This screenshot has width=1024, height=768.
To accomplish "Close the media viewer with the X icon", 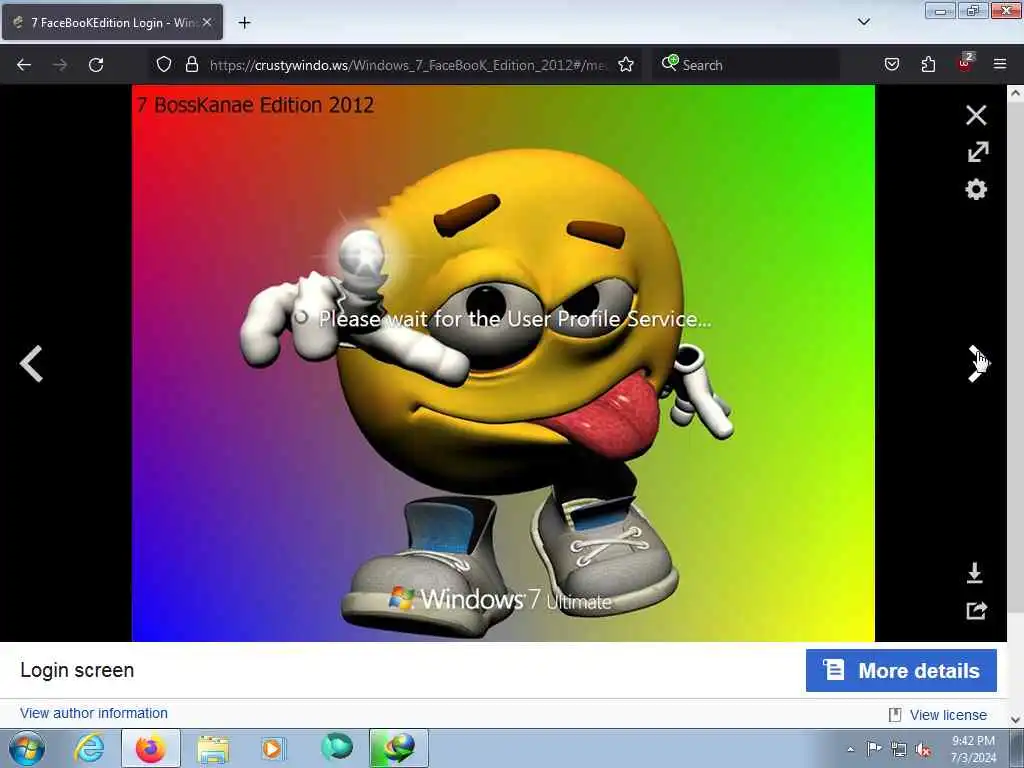I will coord(976,115).
